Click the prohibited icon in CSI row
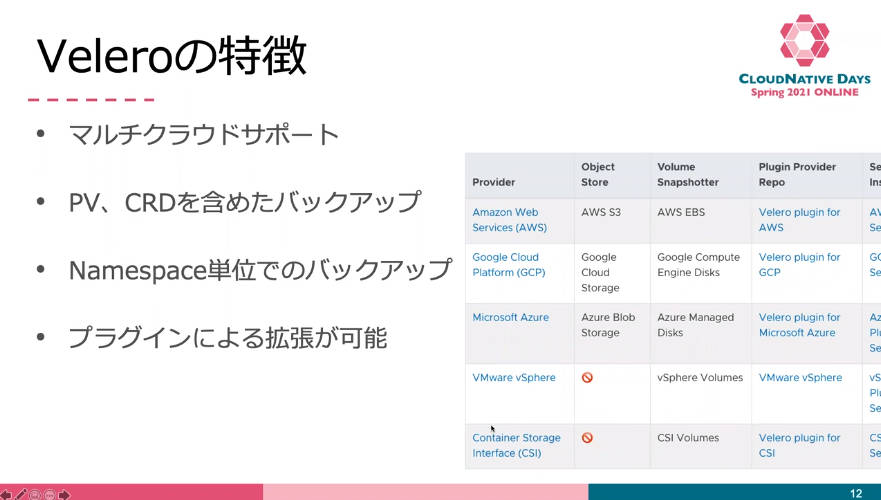 point(587,438)
